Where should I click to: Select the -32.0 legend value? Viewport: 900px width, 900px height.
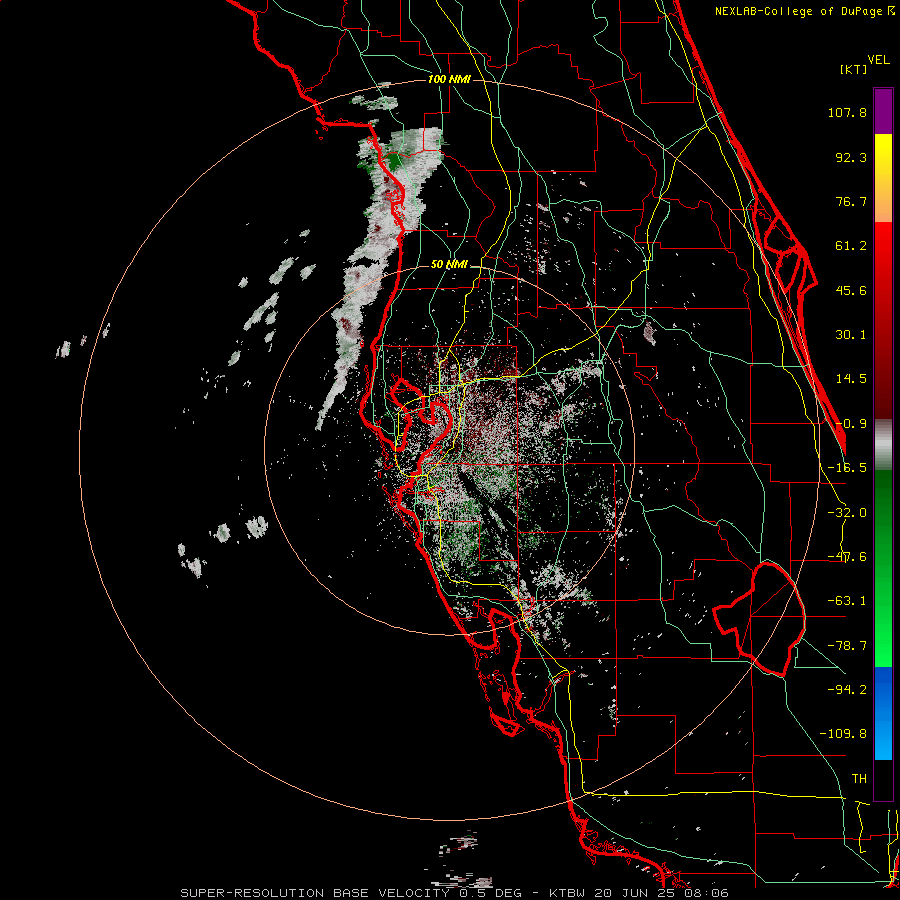[x=847, y=513]
